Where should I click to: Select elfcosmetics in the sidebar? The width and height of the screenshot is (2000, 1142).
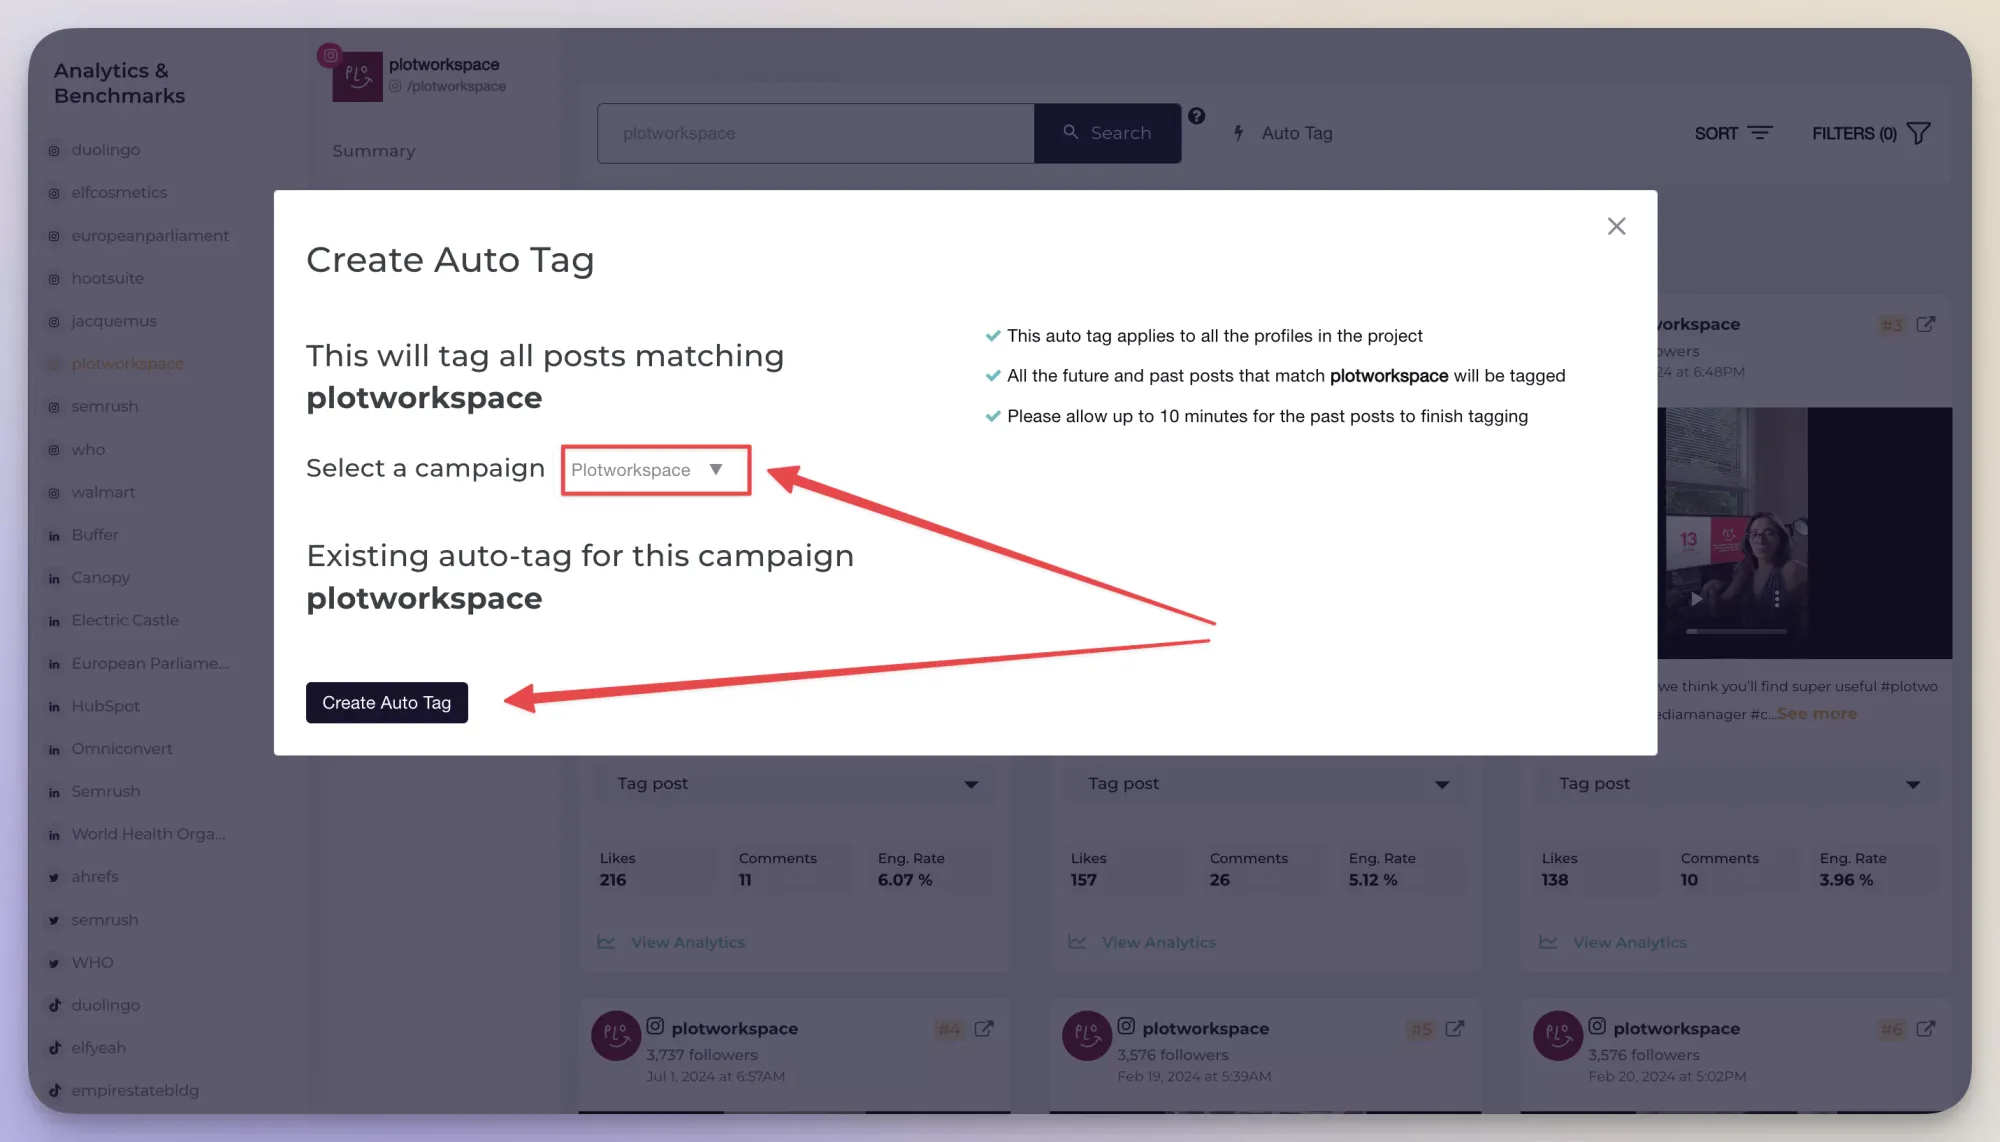[119, 193]
